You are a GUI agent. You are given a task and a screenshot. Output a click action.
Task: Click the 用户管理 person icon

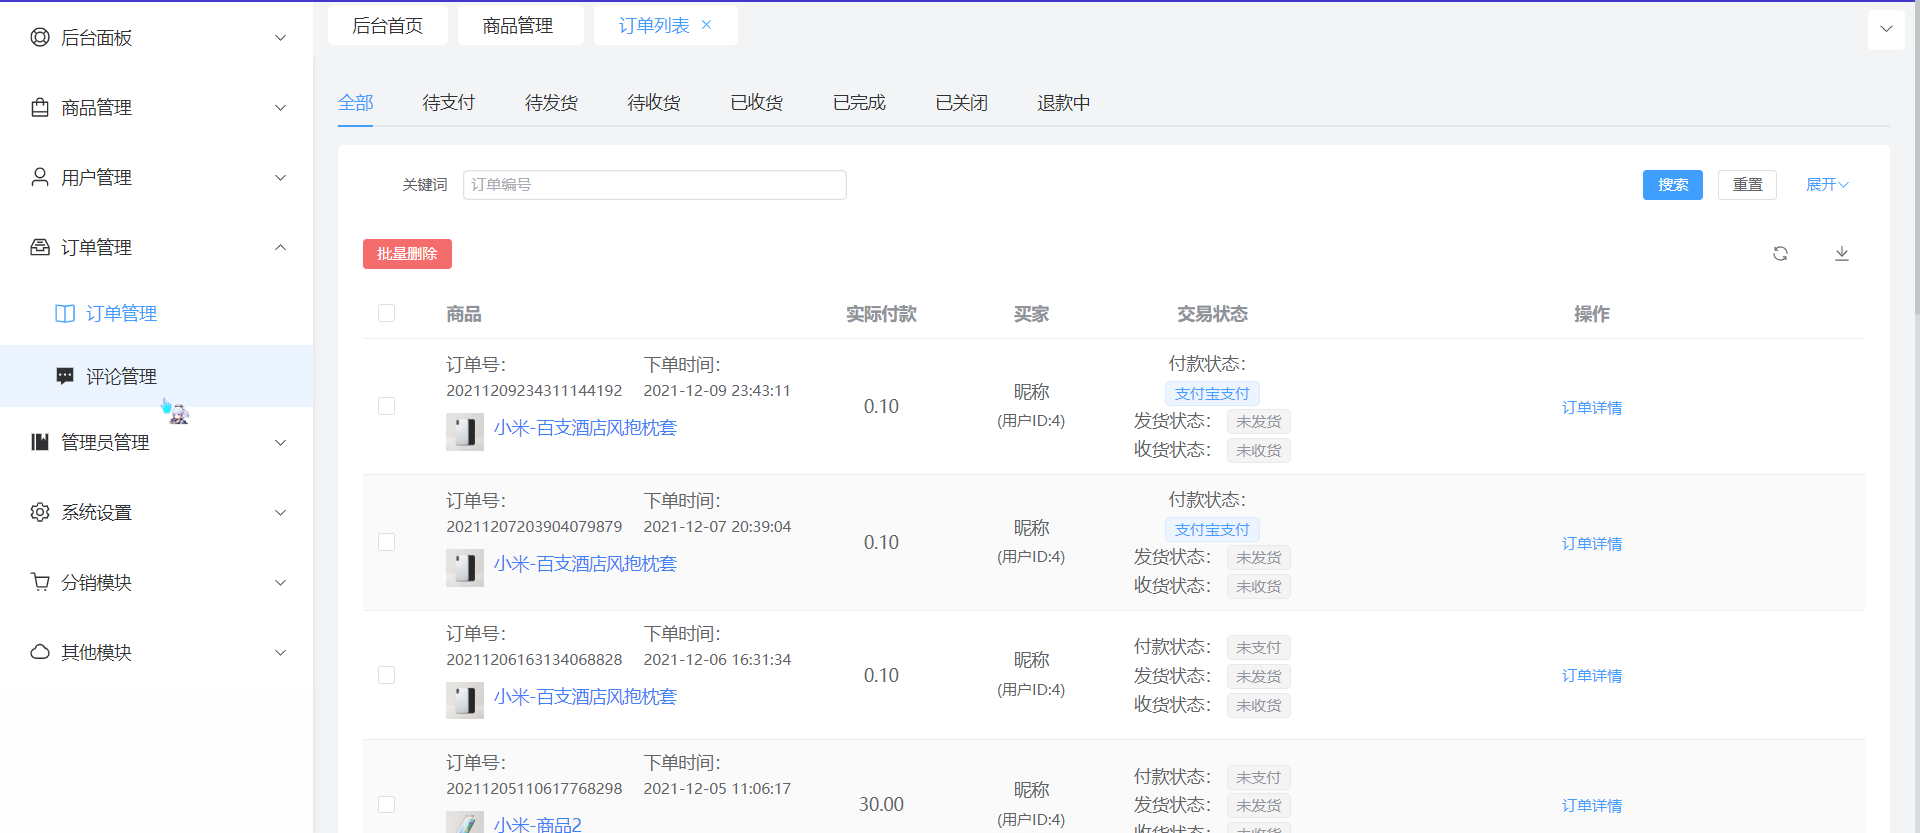(40, 177)
